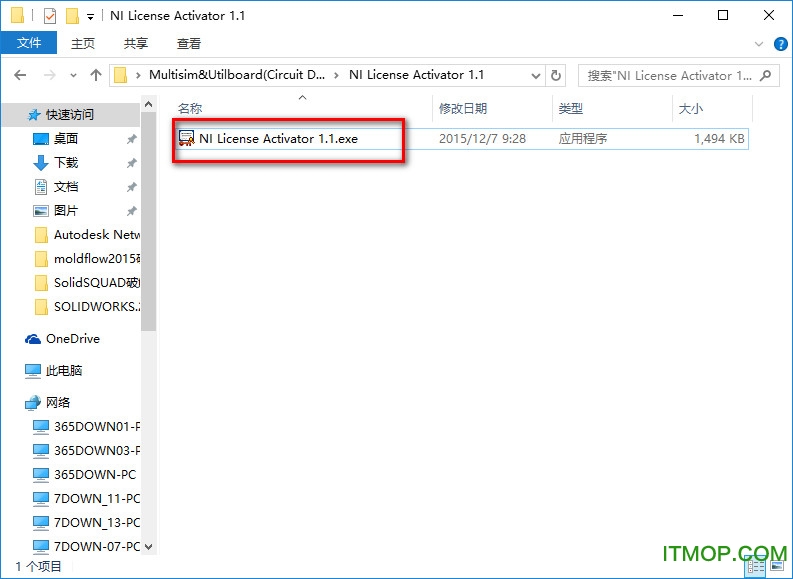Select the NI License Activator 1.1 breadcrumb
The width and height of the screenshot is (793, 579).
tap(416, 75)
